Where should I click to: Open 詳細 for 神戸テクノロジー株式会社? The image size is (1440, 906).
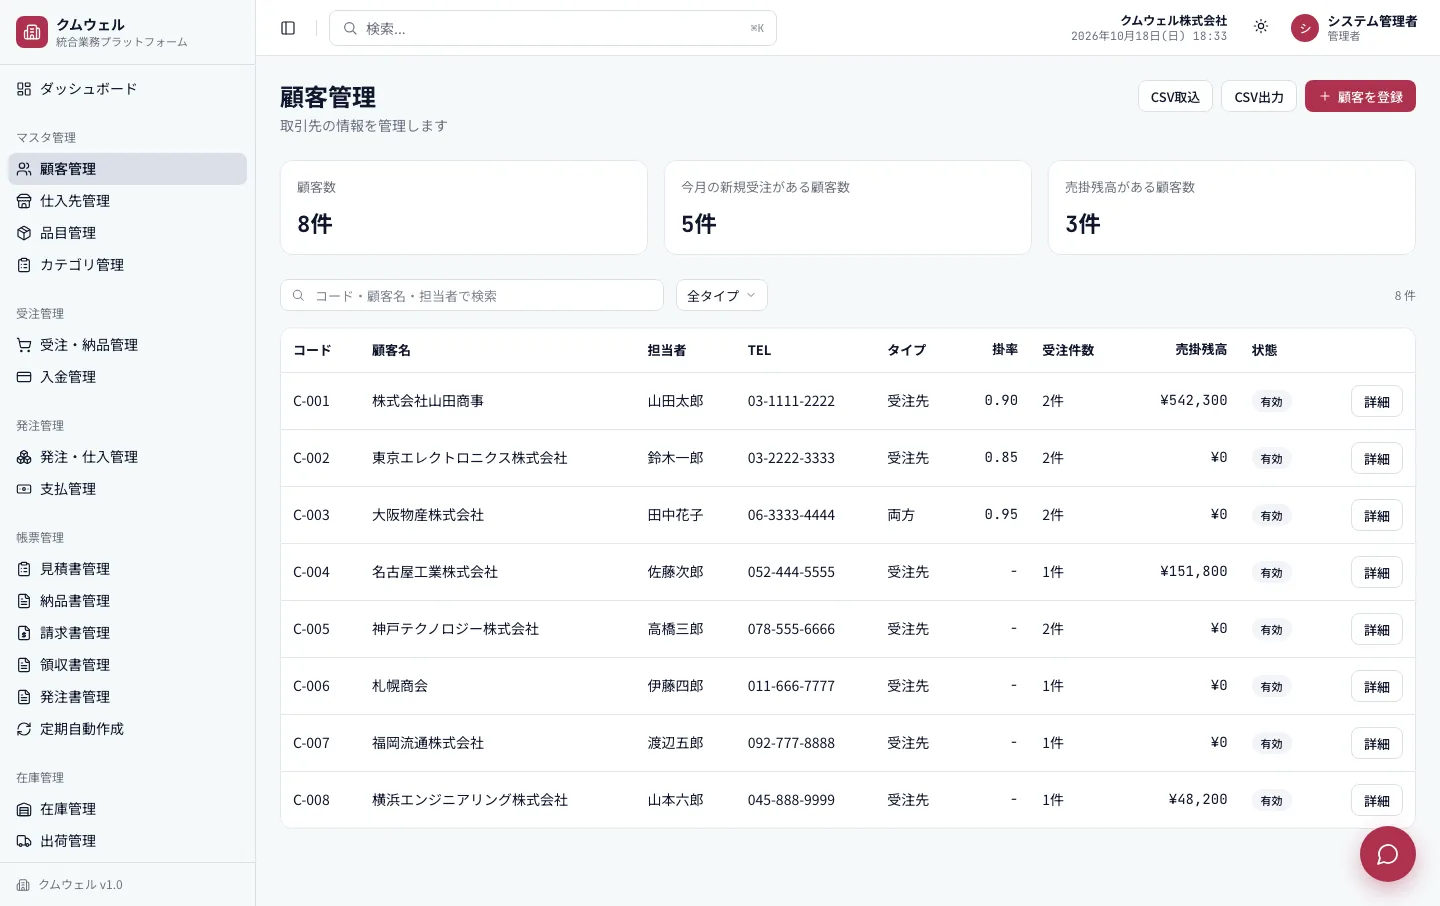coord(1377,629)
